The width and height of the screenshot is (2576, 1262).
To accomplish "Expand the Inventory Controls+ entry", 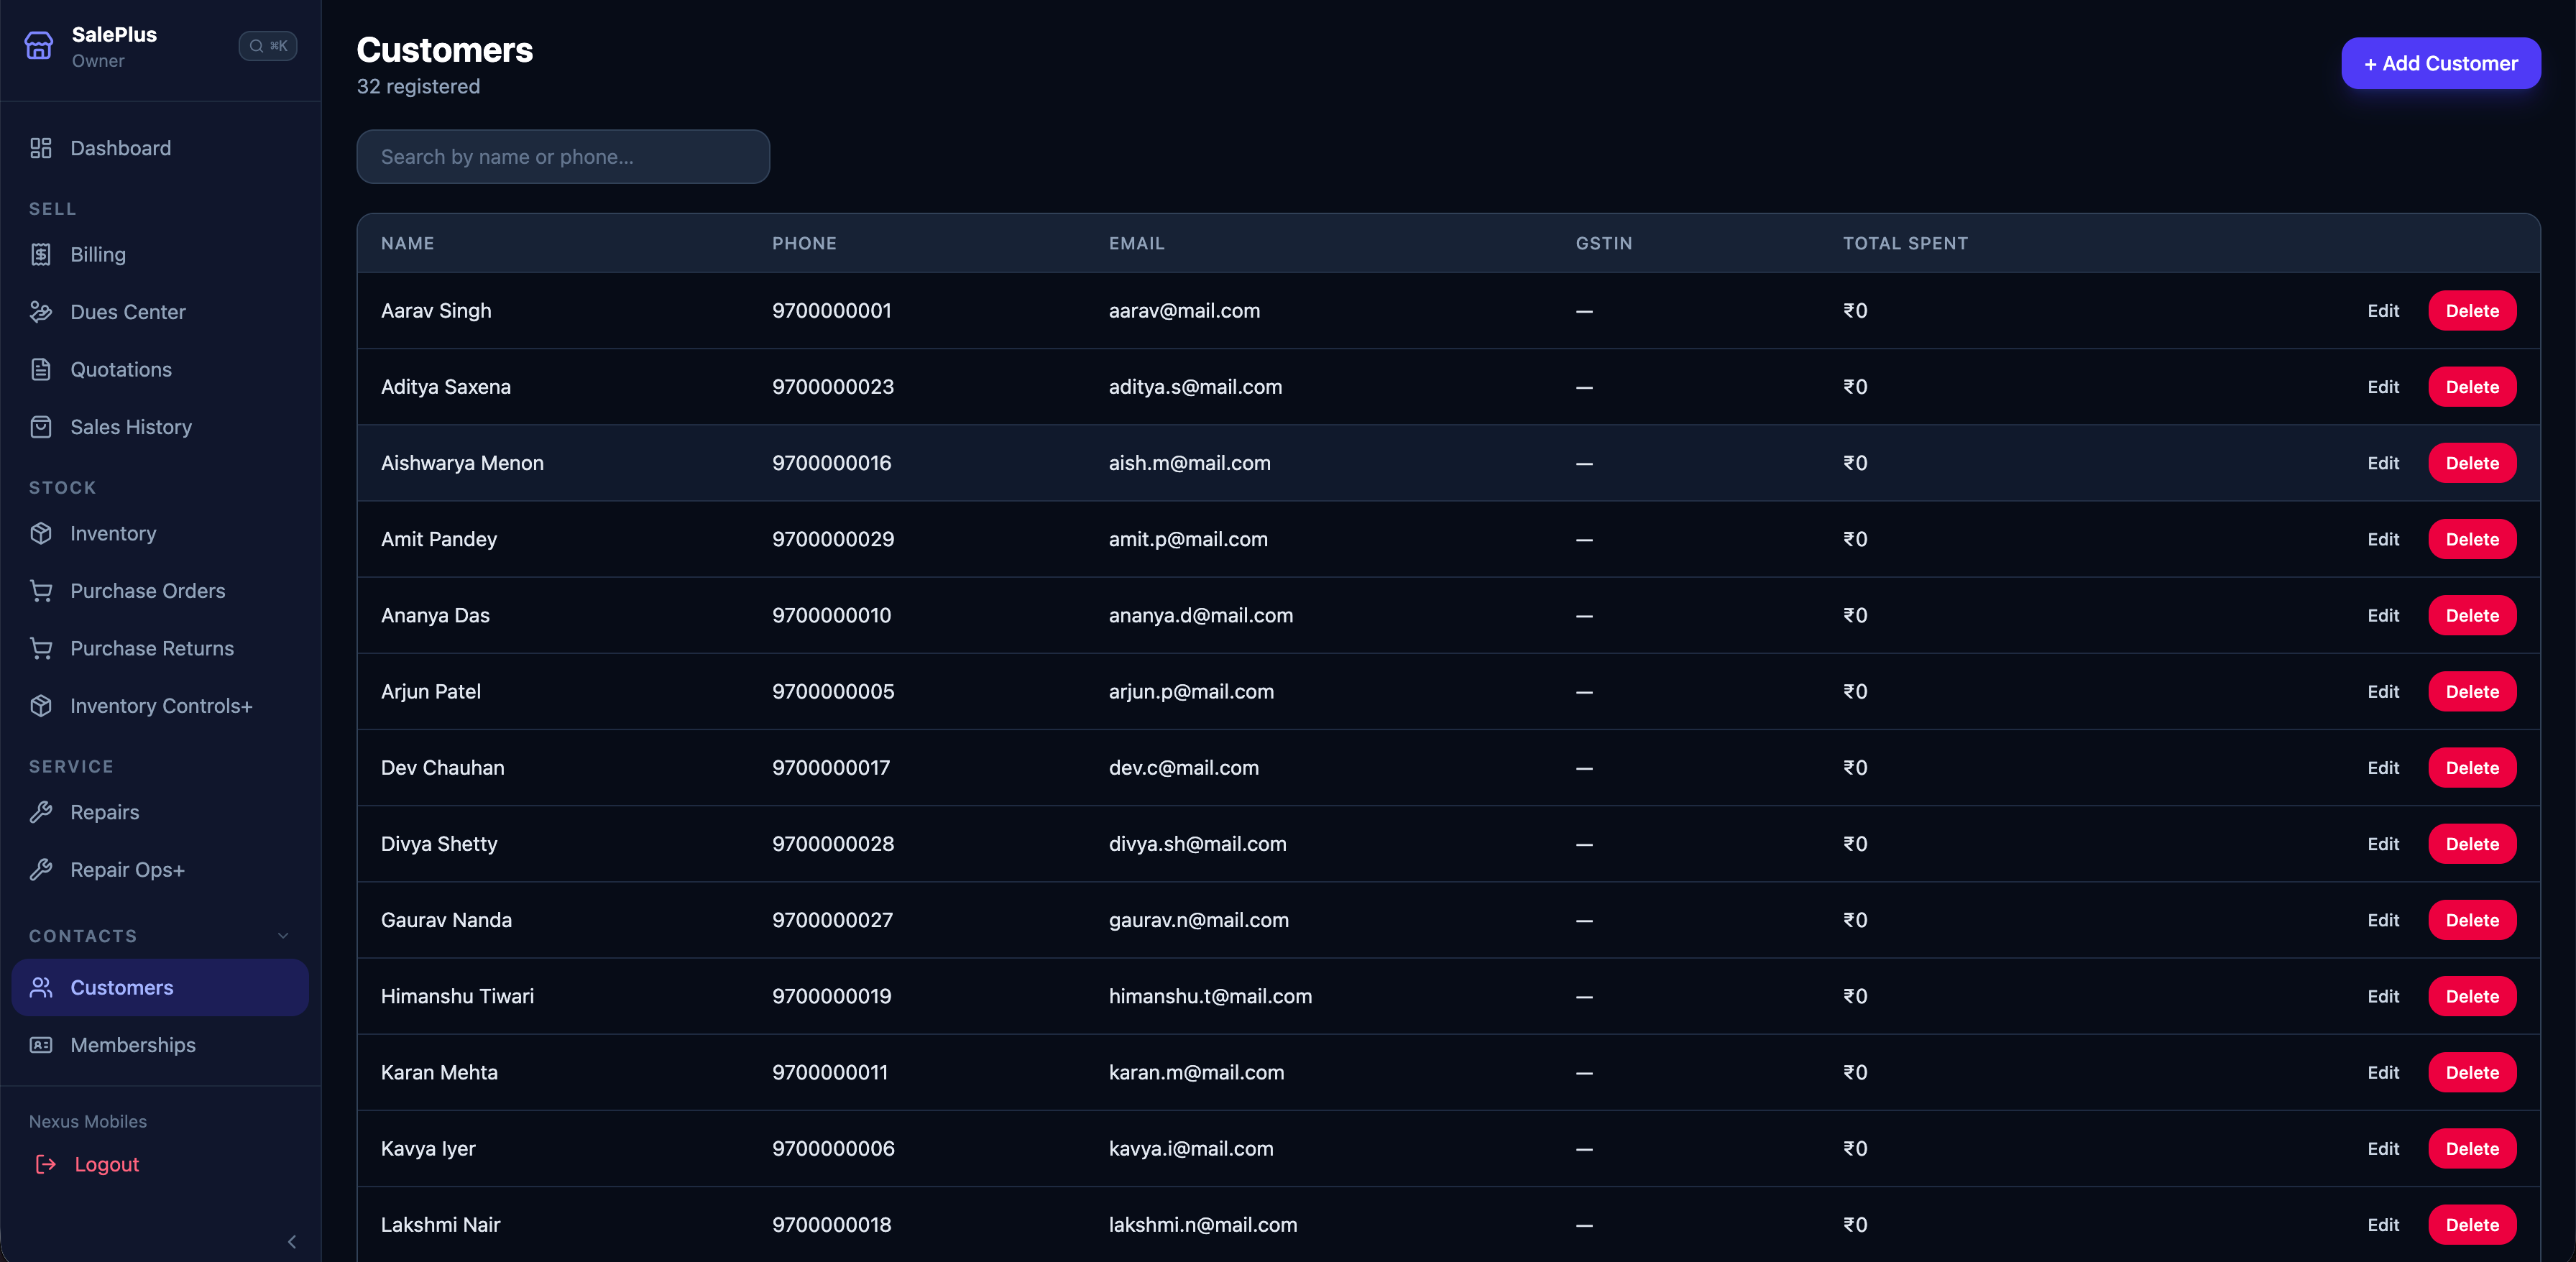I will [x=161, y=705].
